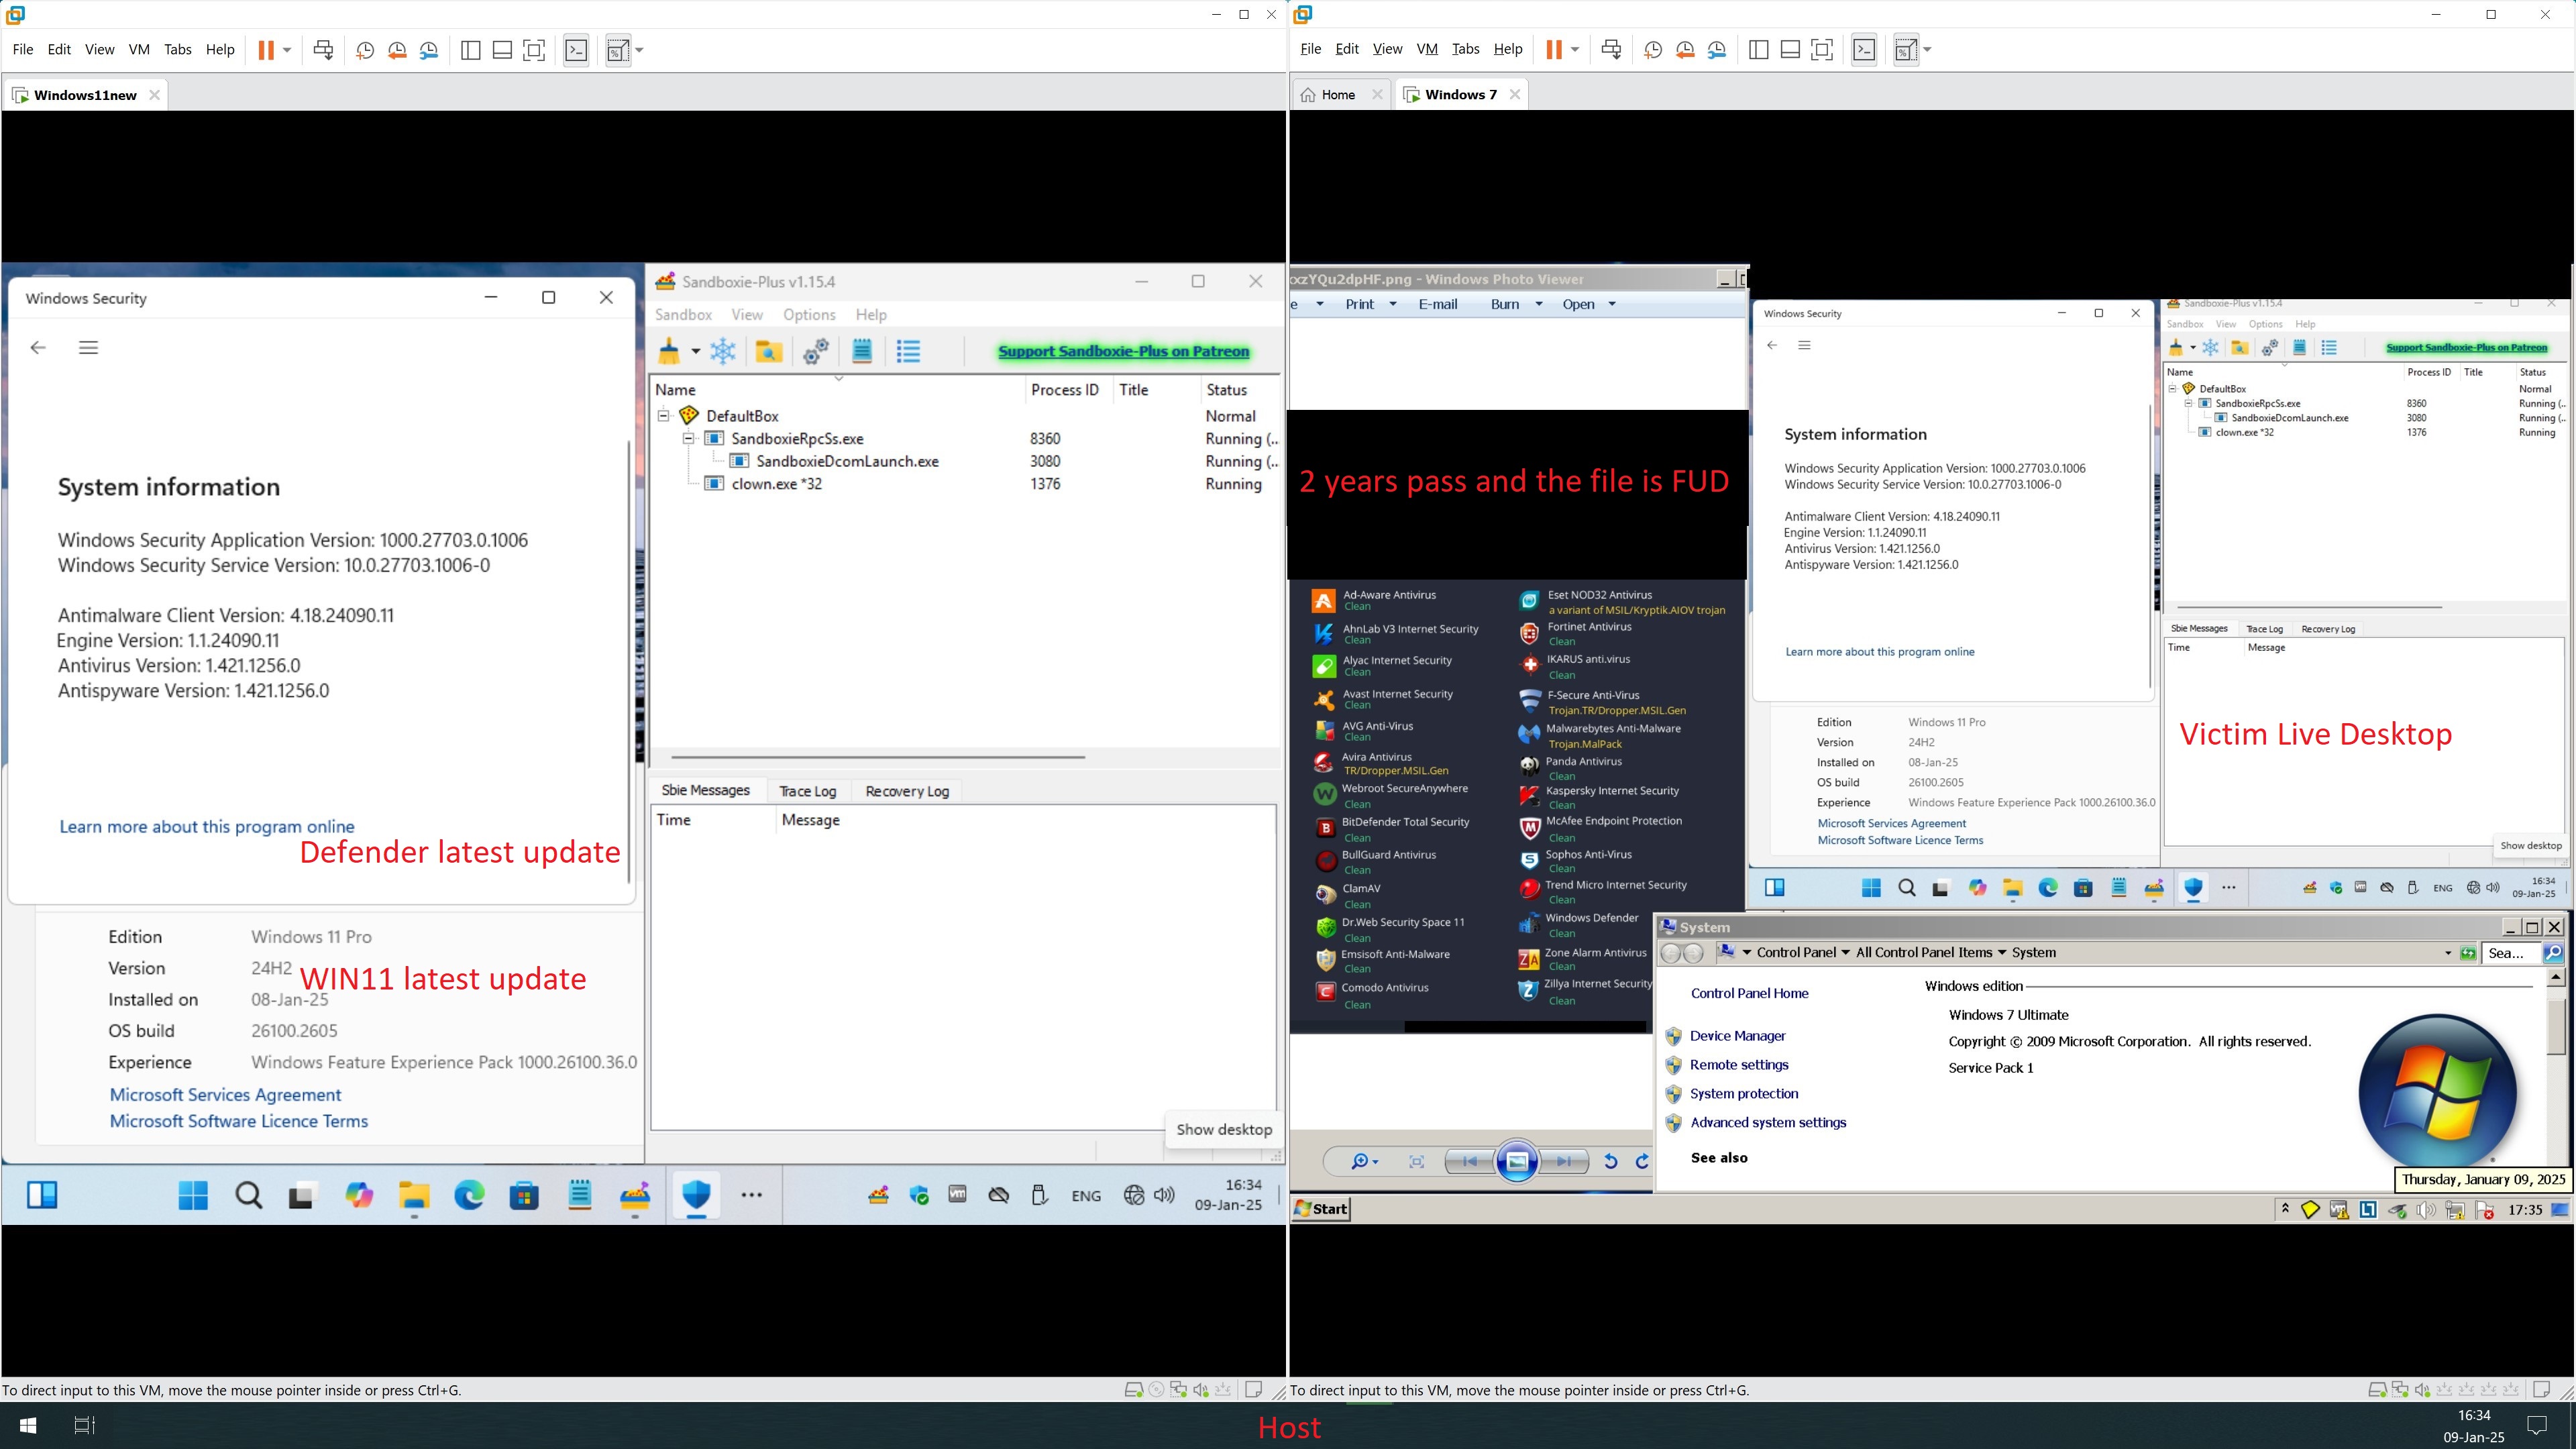This screenshot has width=2576, height=1449.
Task: Open Microsoft Services Agreement link in left VM
Action: click(225, 1095)
